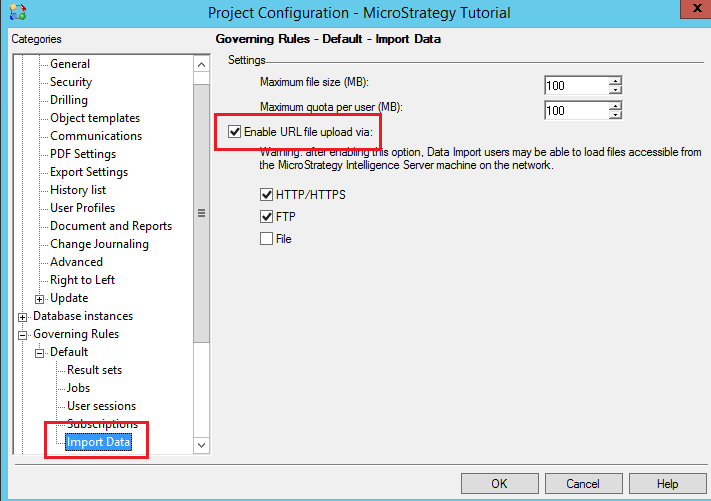
Task: Select the Result sets category
Action: tap(94, 370)
